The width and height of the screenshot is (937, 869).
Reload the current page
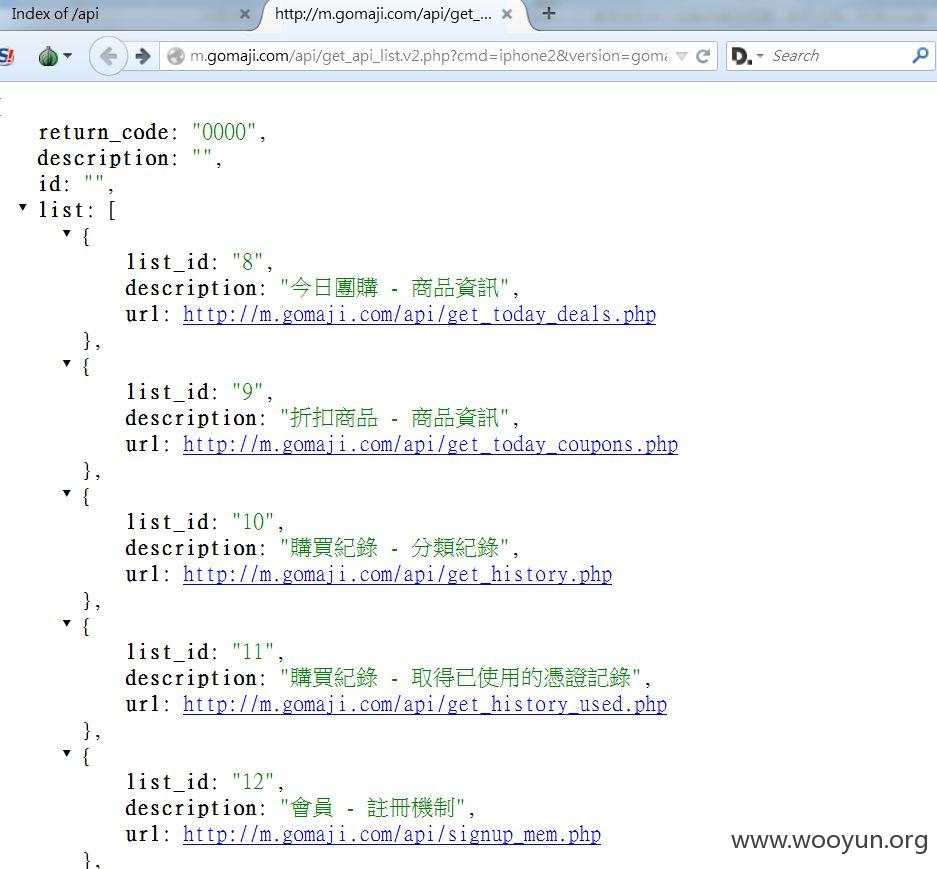point(703,56)
